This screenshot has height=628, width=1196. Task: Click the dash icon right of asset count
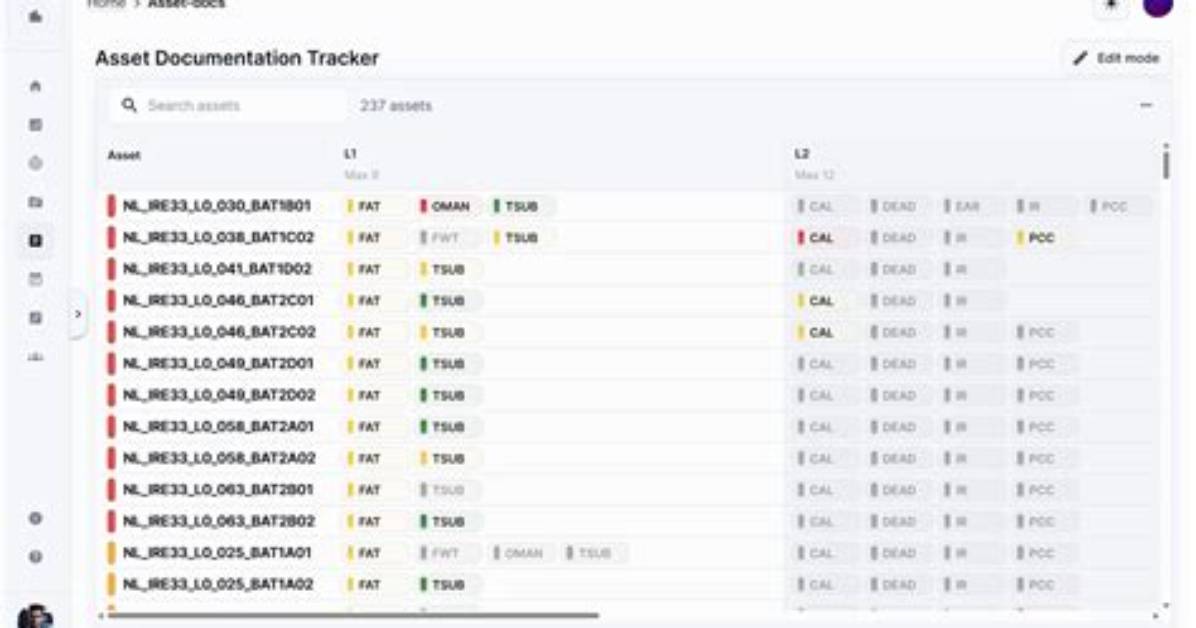[x=1146, y=105]
